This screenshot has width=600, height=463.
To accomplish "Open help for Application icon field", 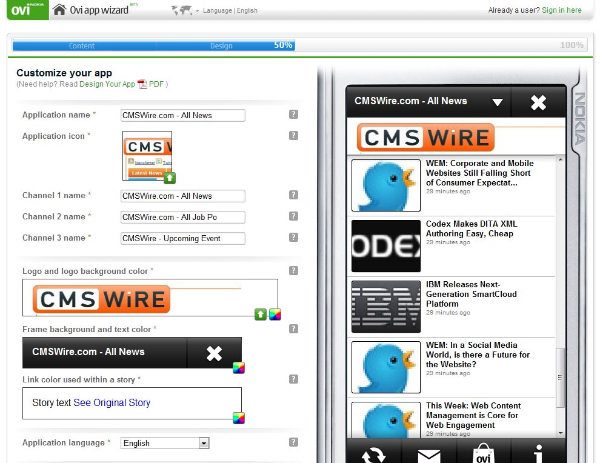I will [293, 135].
